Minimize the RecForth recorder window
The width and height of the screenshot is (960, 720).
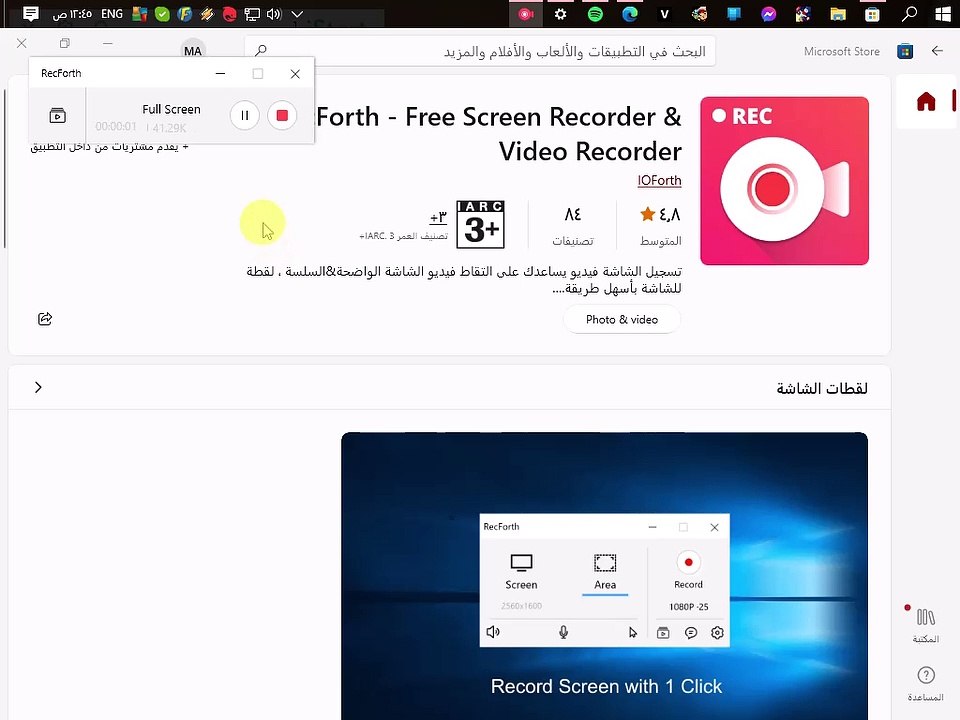[220, 73]
